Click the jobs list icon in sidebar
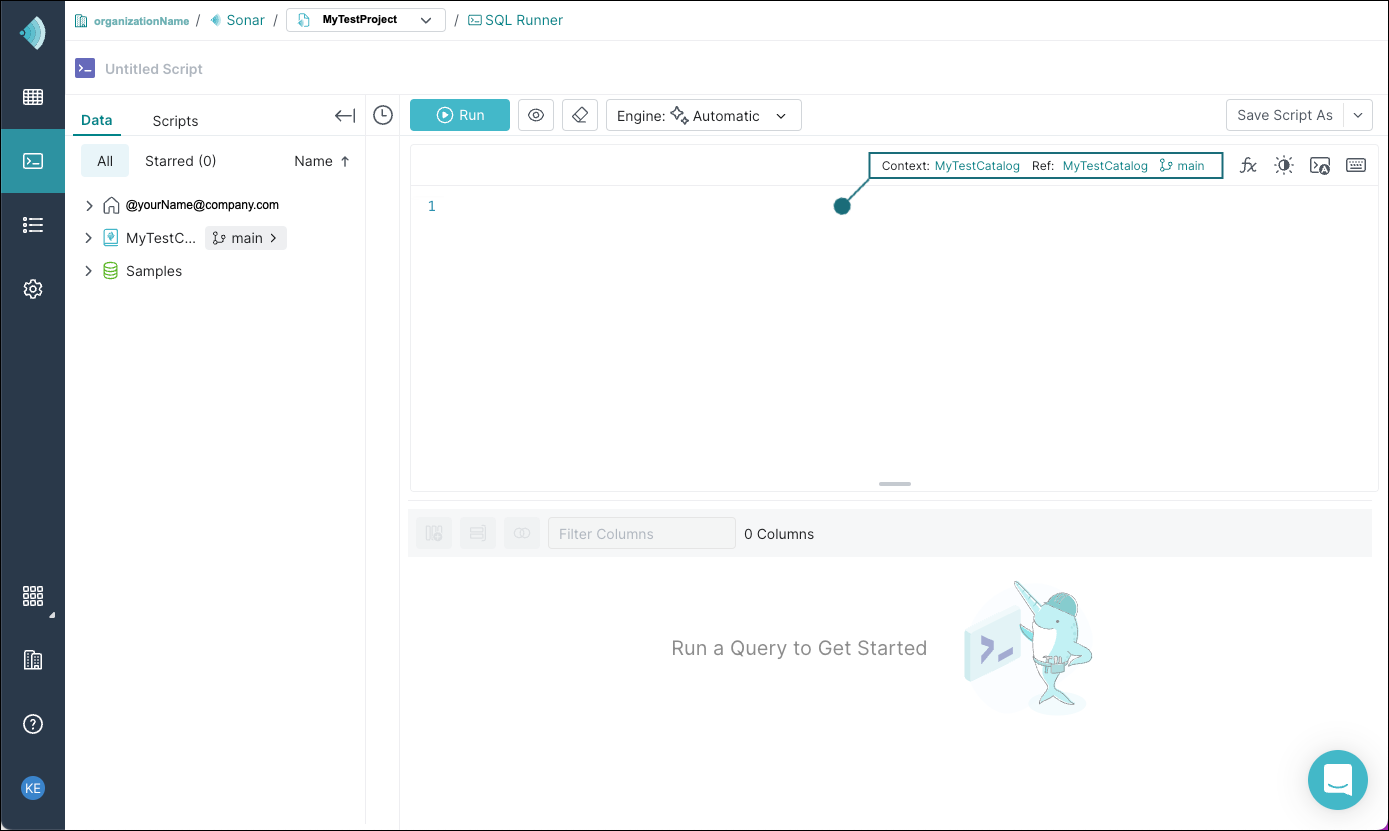This screenshot has width=1389, height=831. pos(33,224)
